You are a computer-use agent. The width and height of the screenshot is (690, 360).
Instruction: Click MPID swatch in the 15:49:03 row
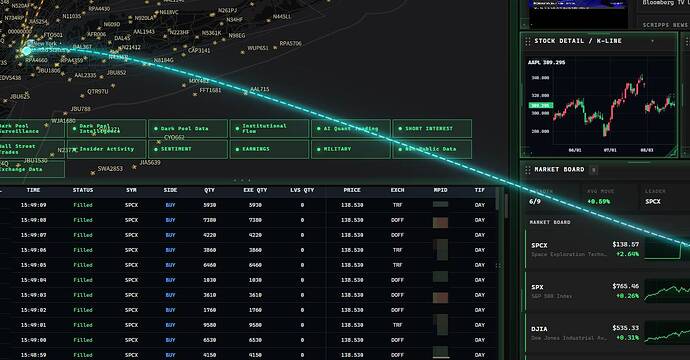[x=440, y=297]
